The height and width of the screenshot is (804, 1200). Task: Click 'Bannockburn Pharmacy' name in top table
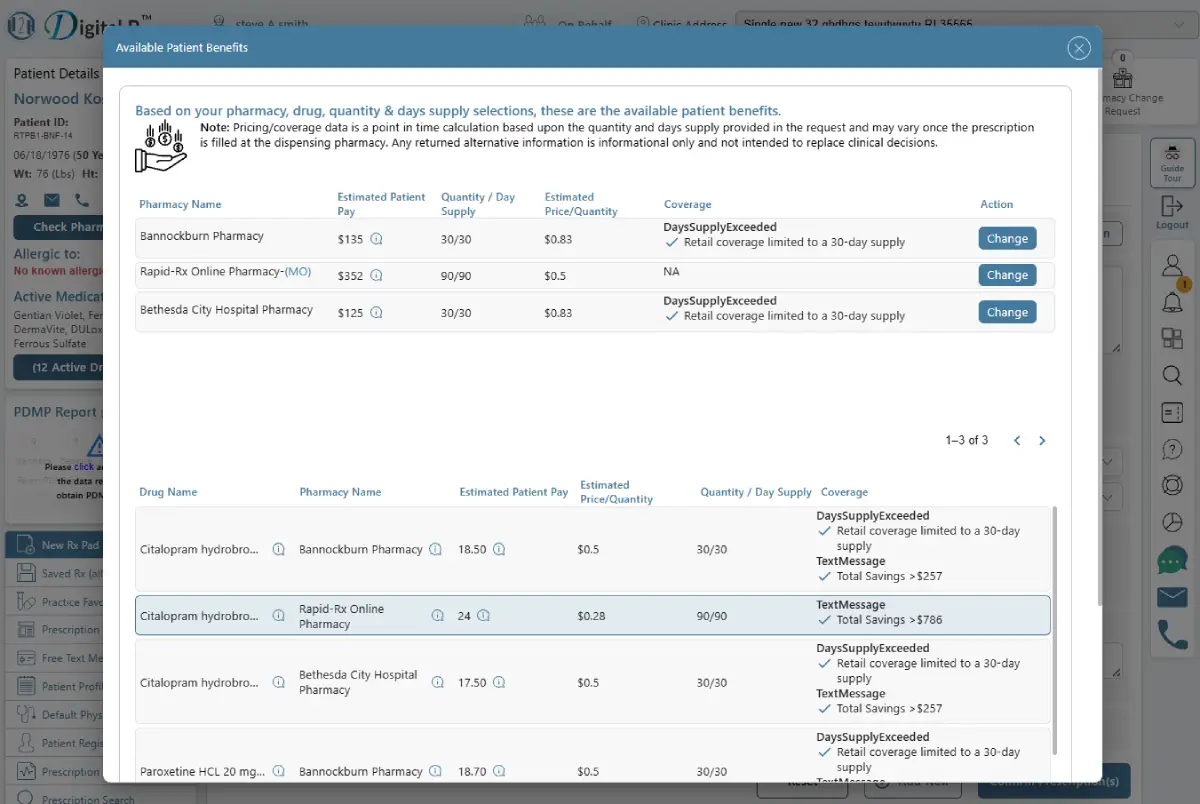coord(202,236)
